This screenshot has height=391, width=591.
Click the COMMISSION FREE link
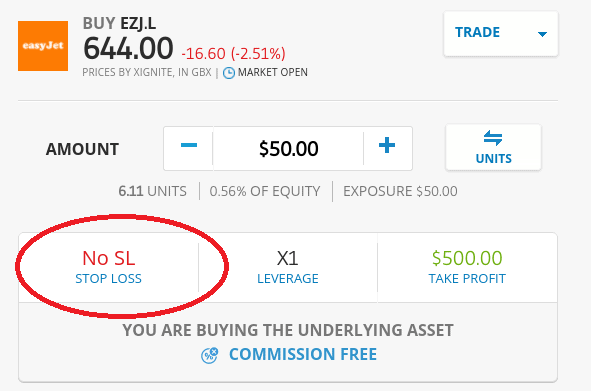303,354
